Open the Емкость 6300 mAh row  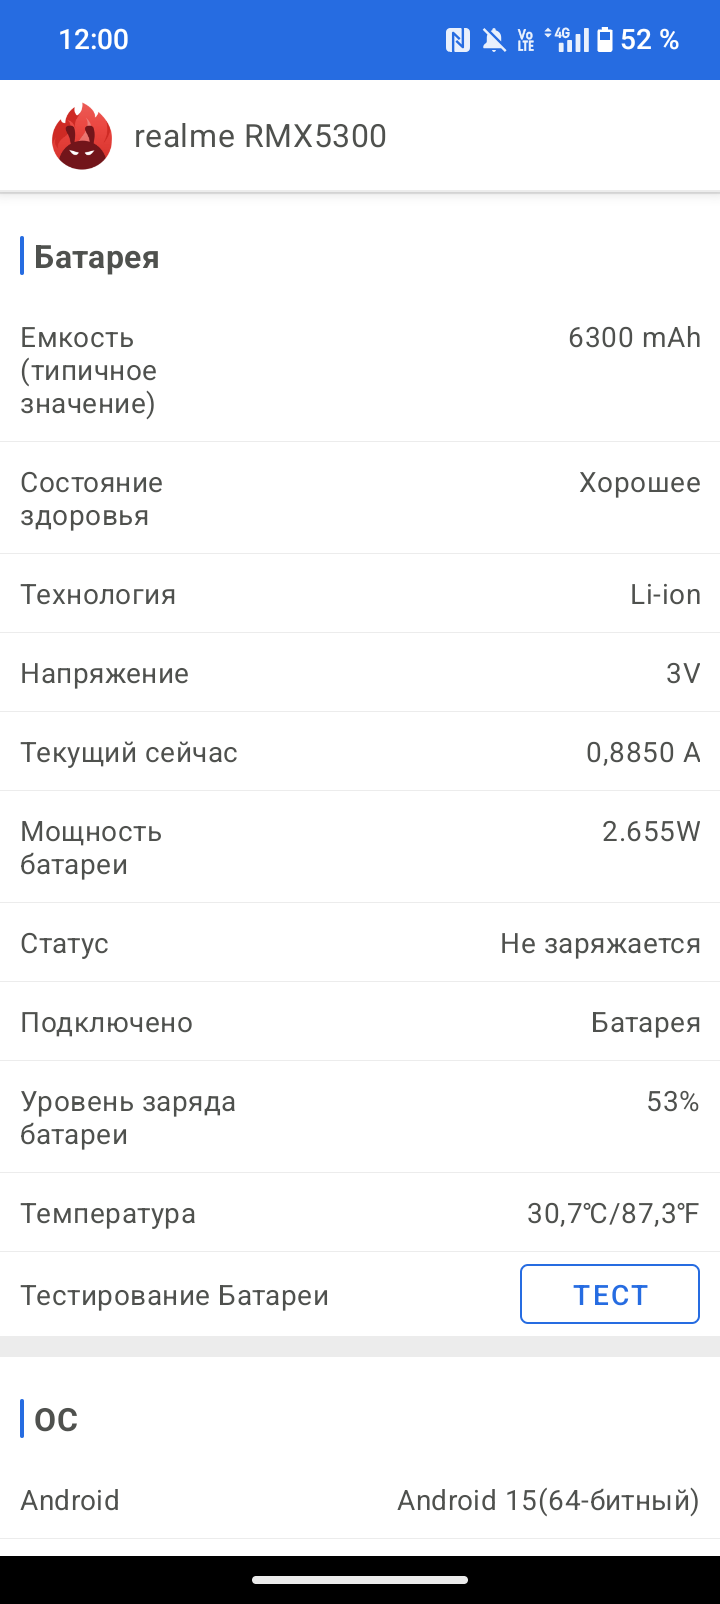click(x=360, y=371)
